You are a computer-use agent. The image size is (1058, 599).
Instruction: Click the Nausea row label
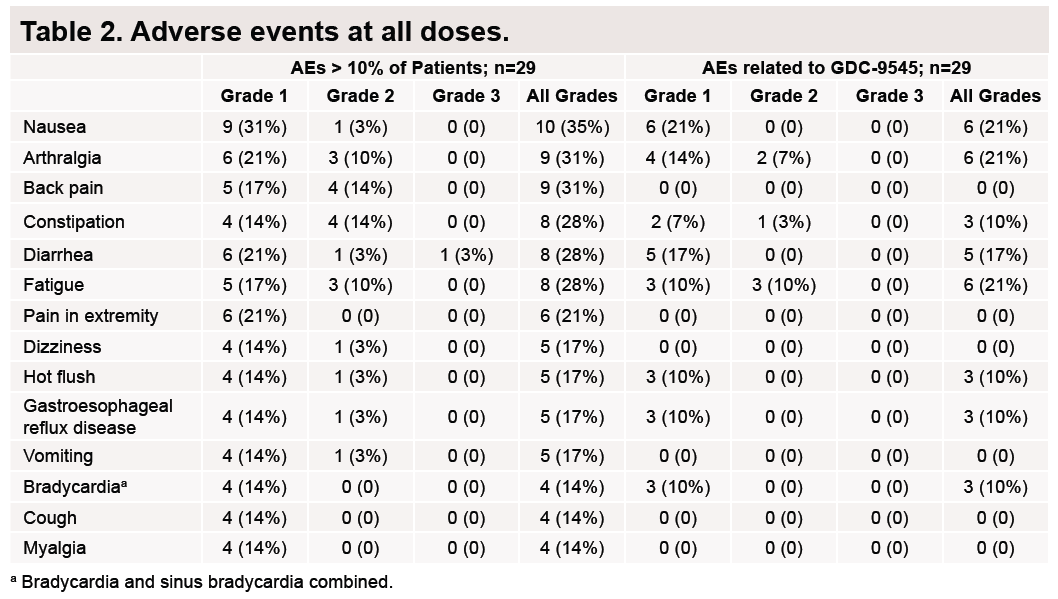[x=55, y=127]
